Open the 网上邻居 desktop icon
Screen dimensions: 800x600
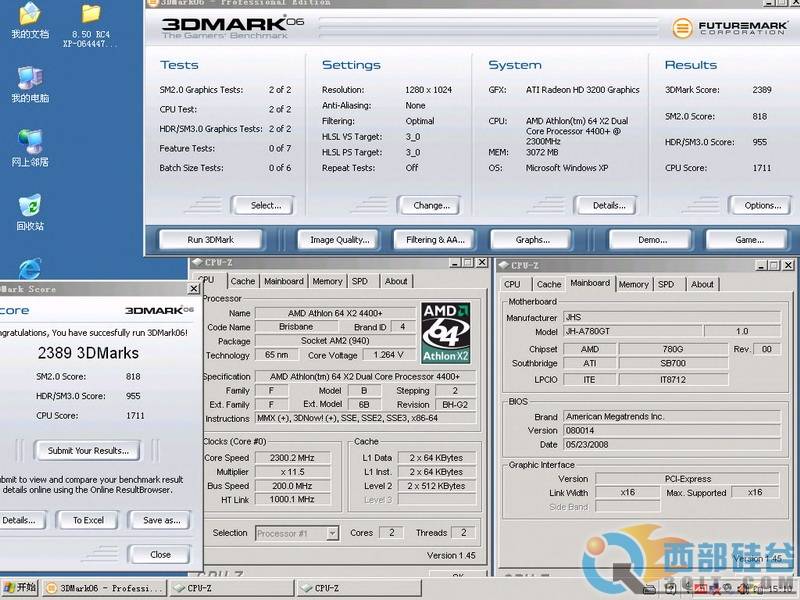click(x=30, y=148)
